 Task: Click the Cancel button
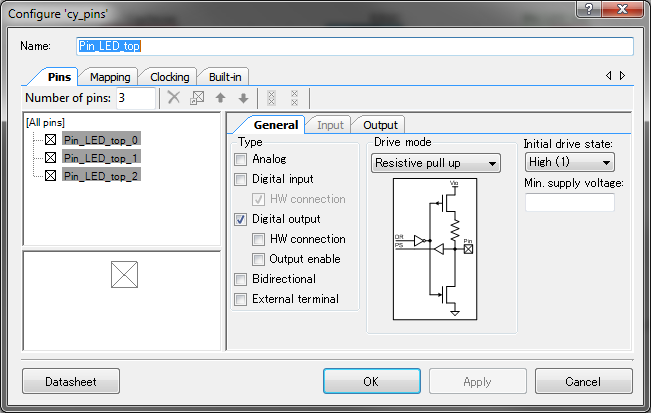pos(583,381)
